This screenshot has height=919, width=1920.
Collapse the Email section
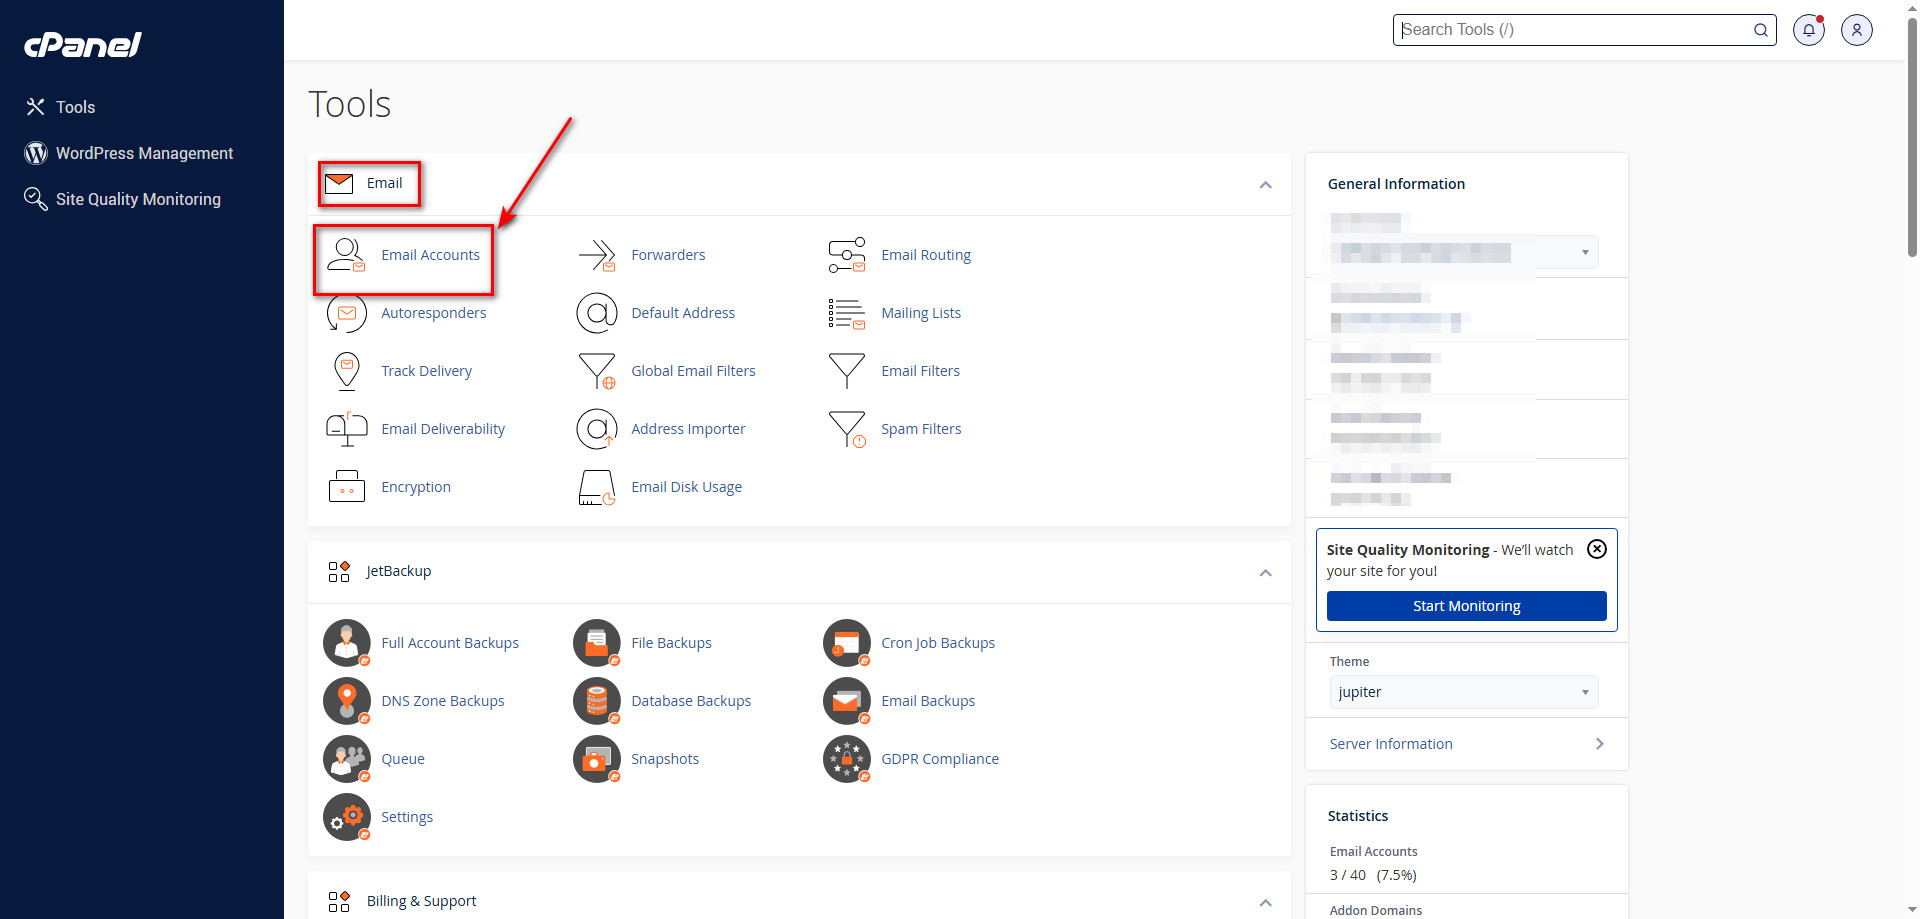click(x=1265, y=185)
